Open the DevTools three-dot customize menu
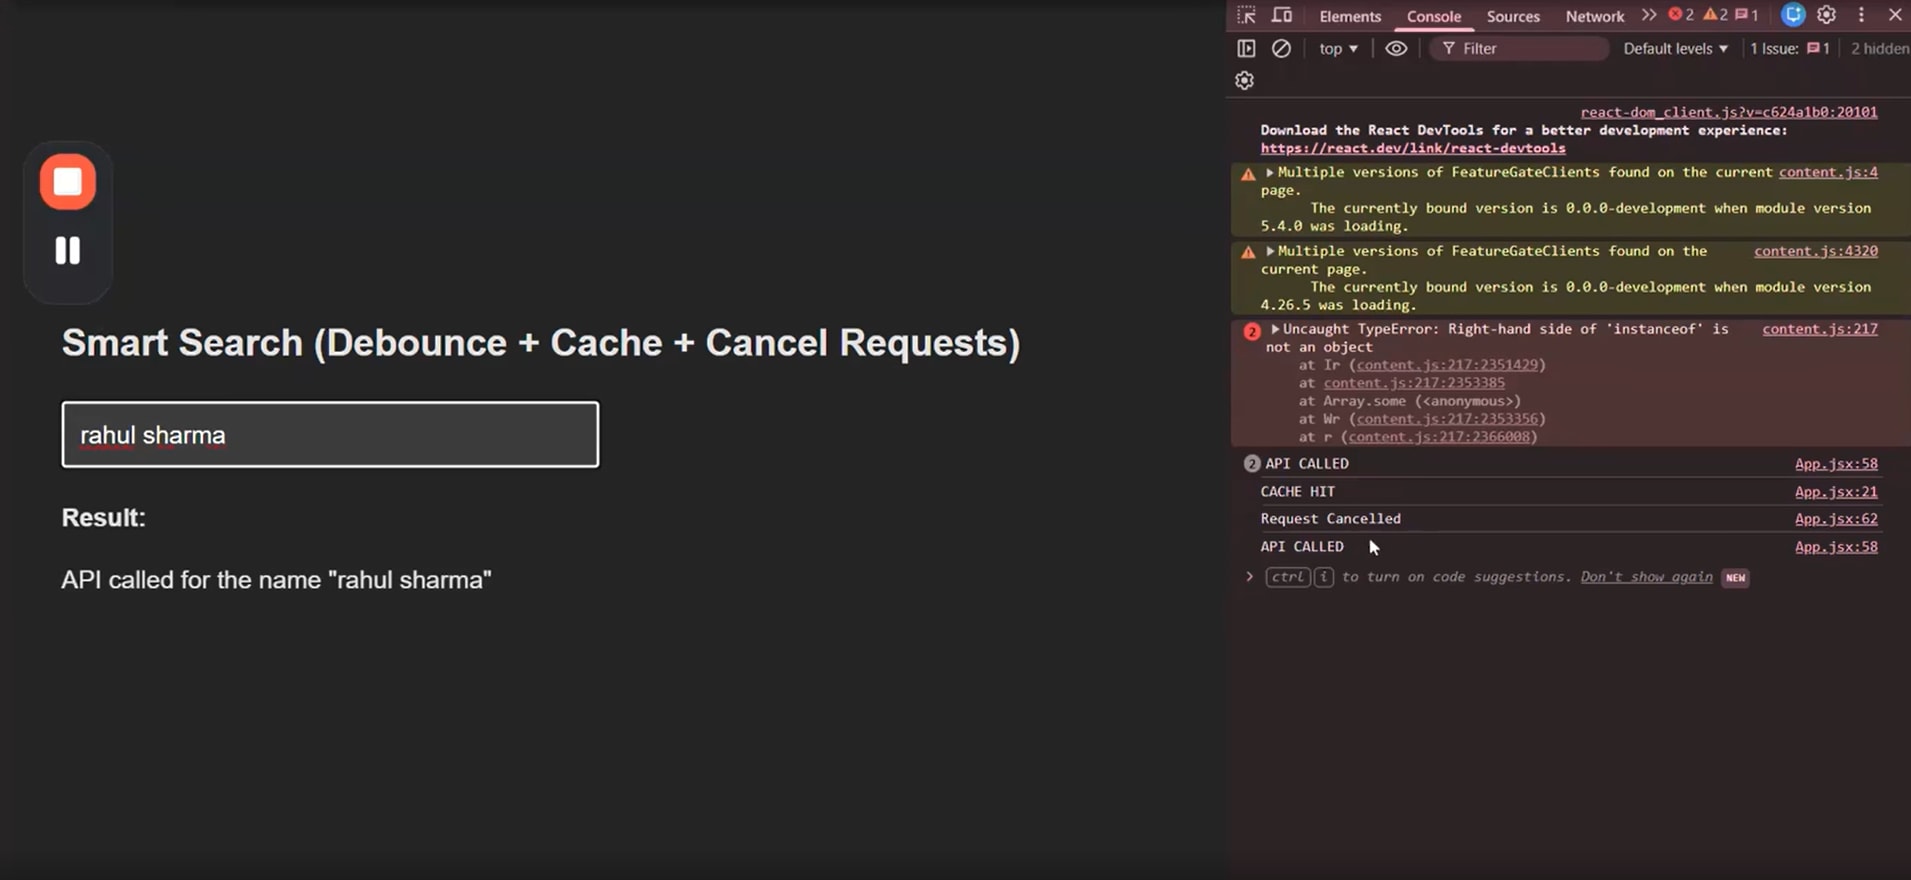Image resolution: width=1911 pixels, height=880 pixels. pyautogui.click(x=1861, y=15)
